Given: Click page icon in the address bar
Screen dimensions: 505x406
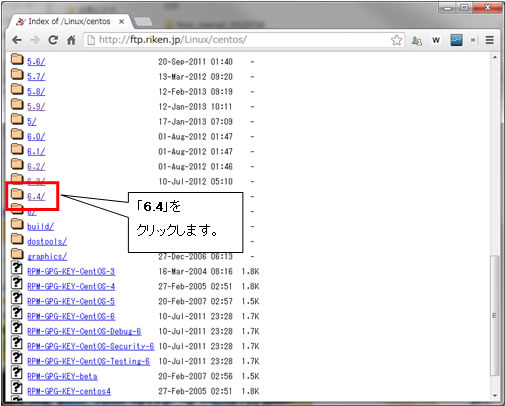Looking at the screenshot, I should (91, 40).
